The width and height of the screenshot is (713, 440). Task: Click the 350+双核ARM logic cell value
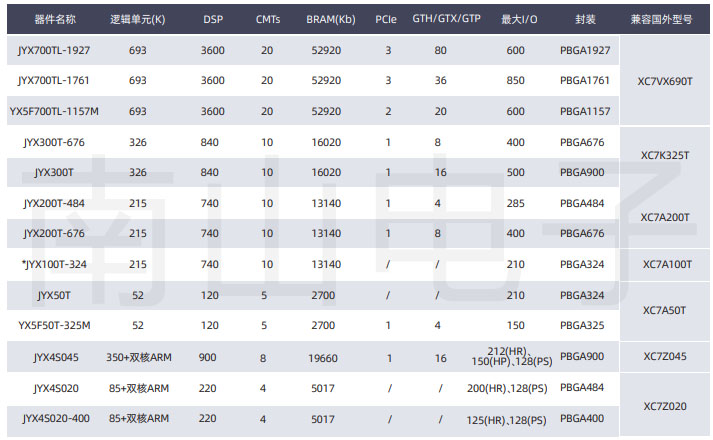pyautogui.click(x=139, y=357)
